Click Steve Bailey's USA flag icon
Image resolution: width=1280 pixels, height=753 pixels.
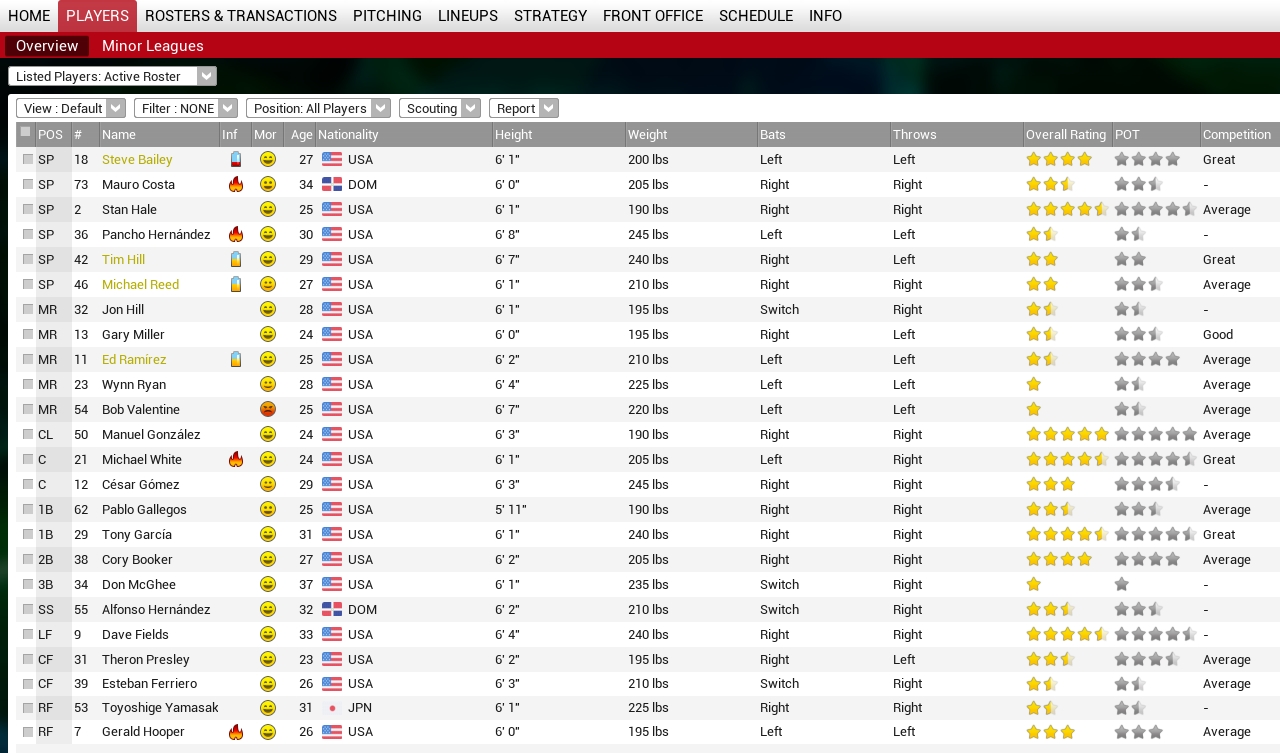click(332, 159)
